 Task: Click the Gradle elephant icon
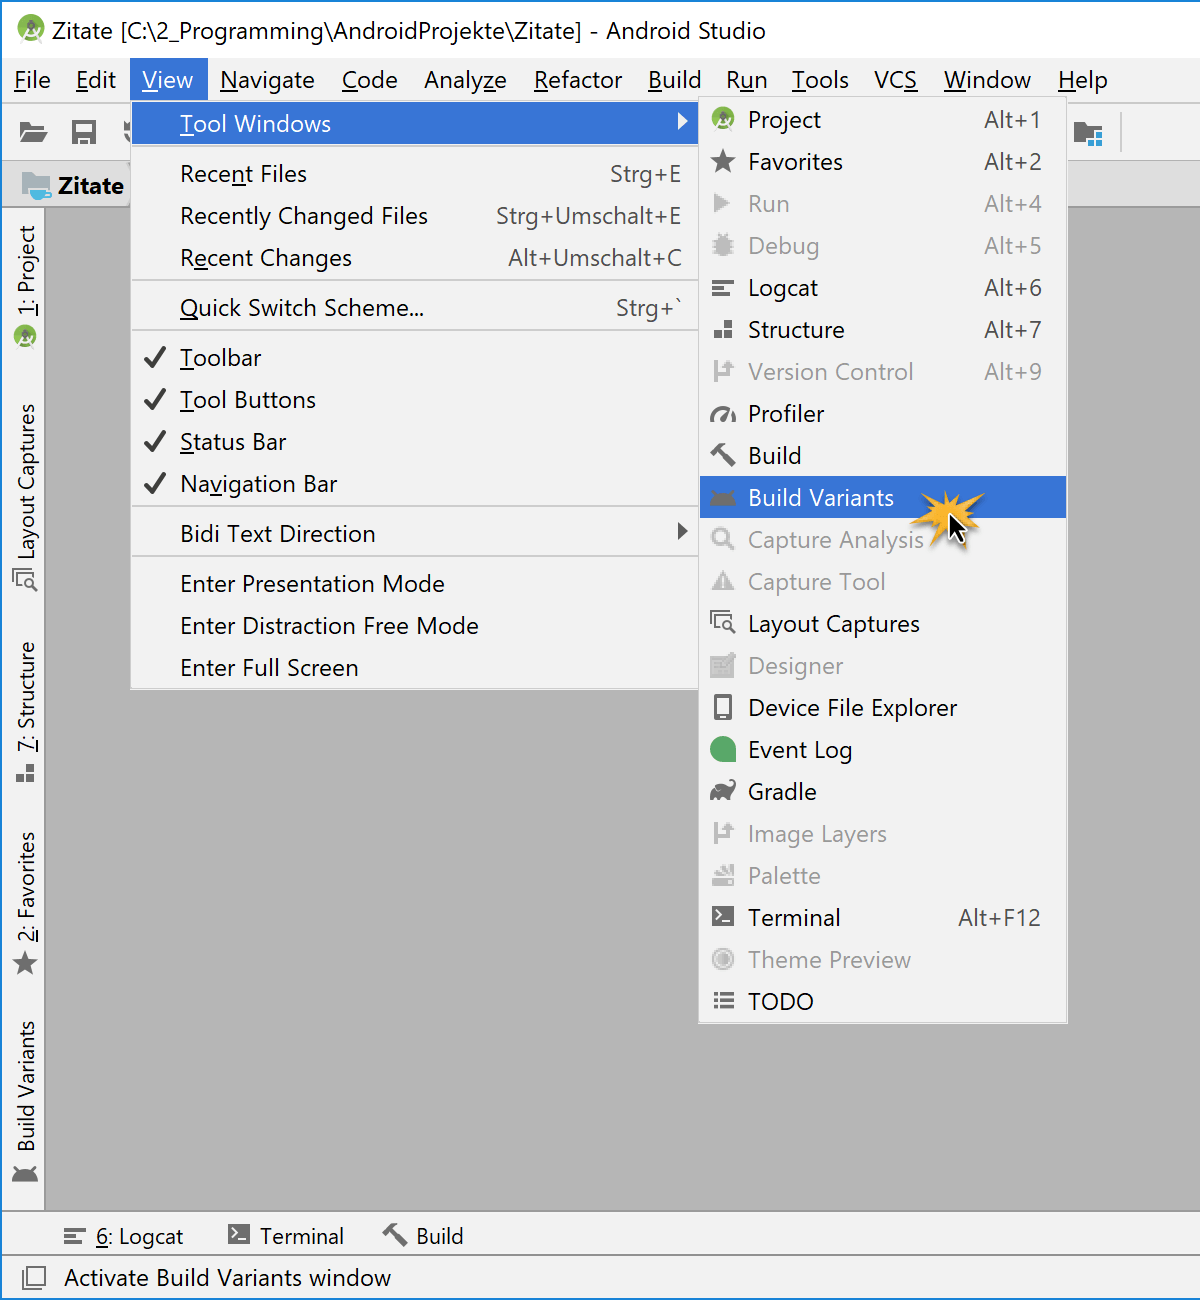tap(723, 791)
